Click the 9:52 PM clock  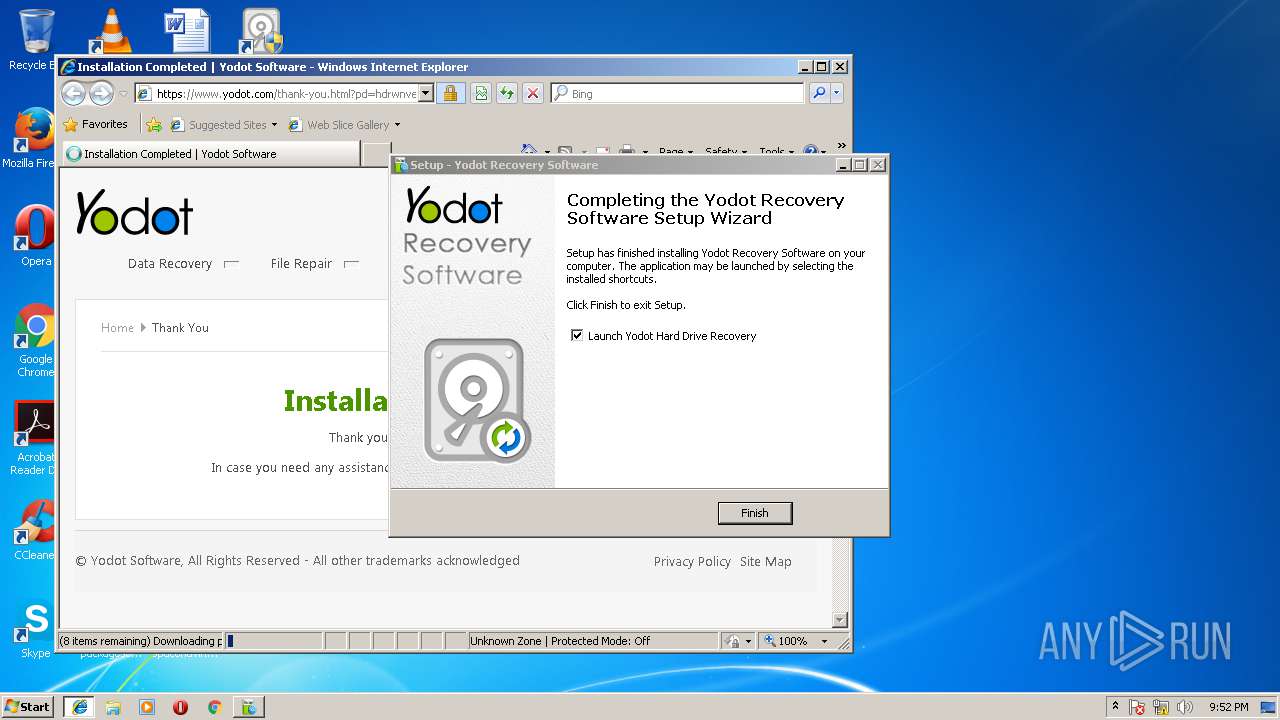coord(1229,707)
